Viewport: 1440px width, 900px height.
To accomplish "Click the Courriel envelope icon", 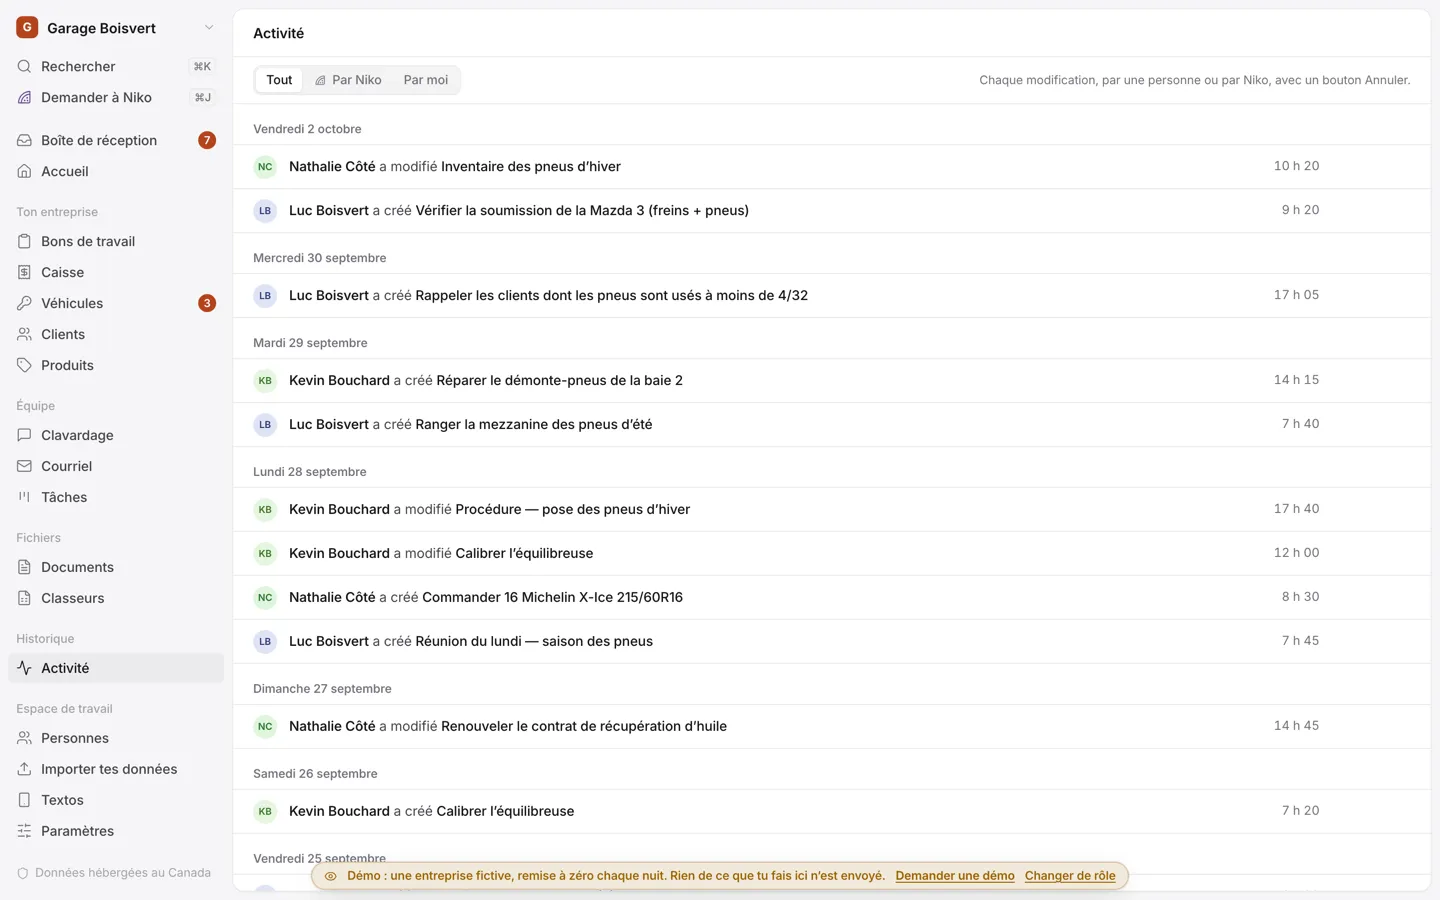I will pyautogui.click(x=24, y=466).
